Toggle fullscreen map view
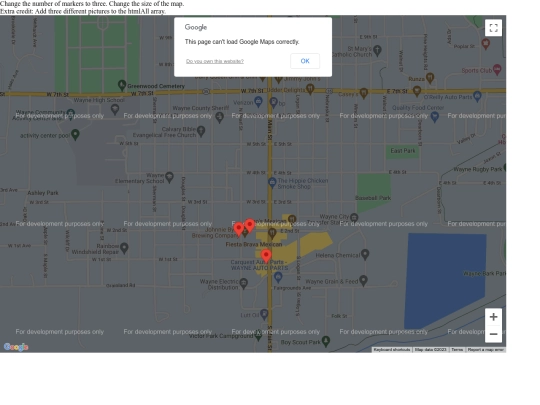This screenshot has width=540, height=405. point(493,28)
